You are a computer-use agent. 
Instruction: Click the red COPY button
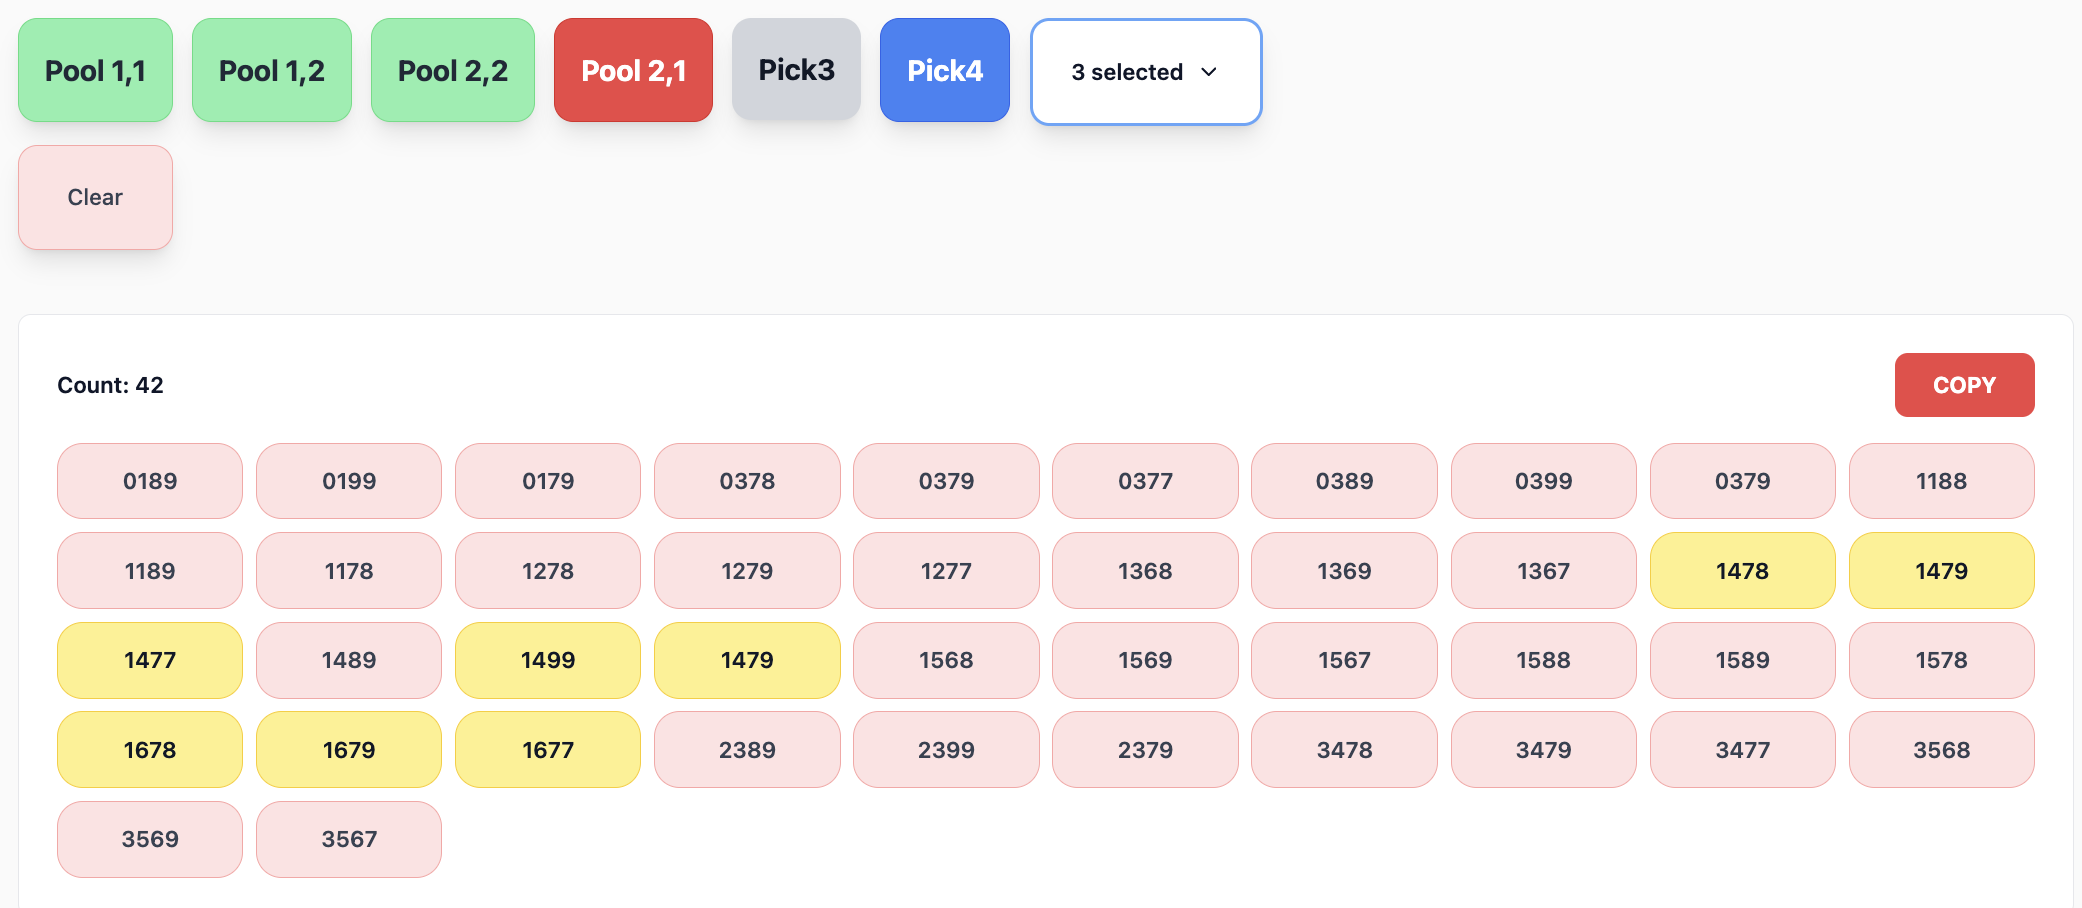click(x=1963, y=385)
